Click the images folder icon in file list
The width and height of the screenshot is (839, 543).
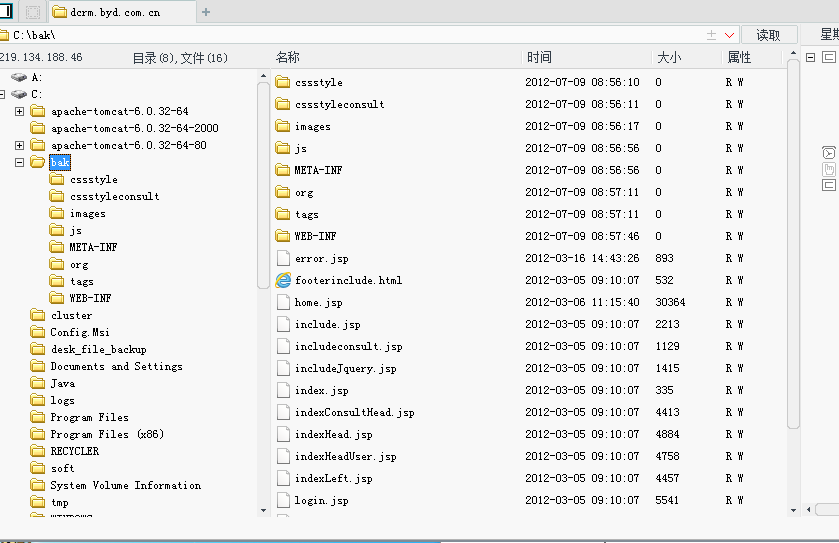[x=283, y=126]
